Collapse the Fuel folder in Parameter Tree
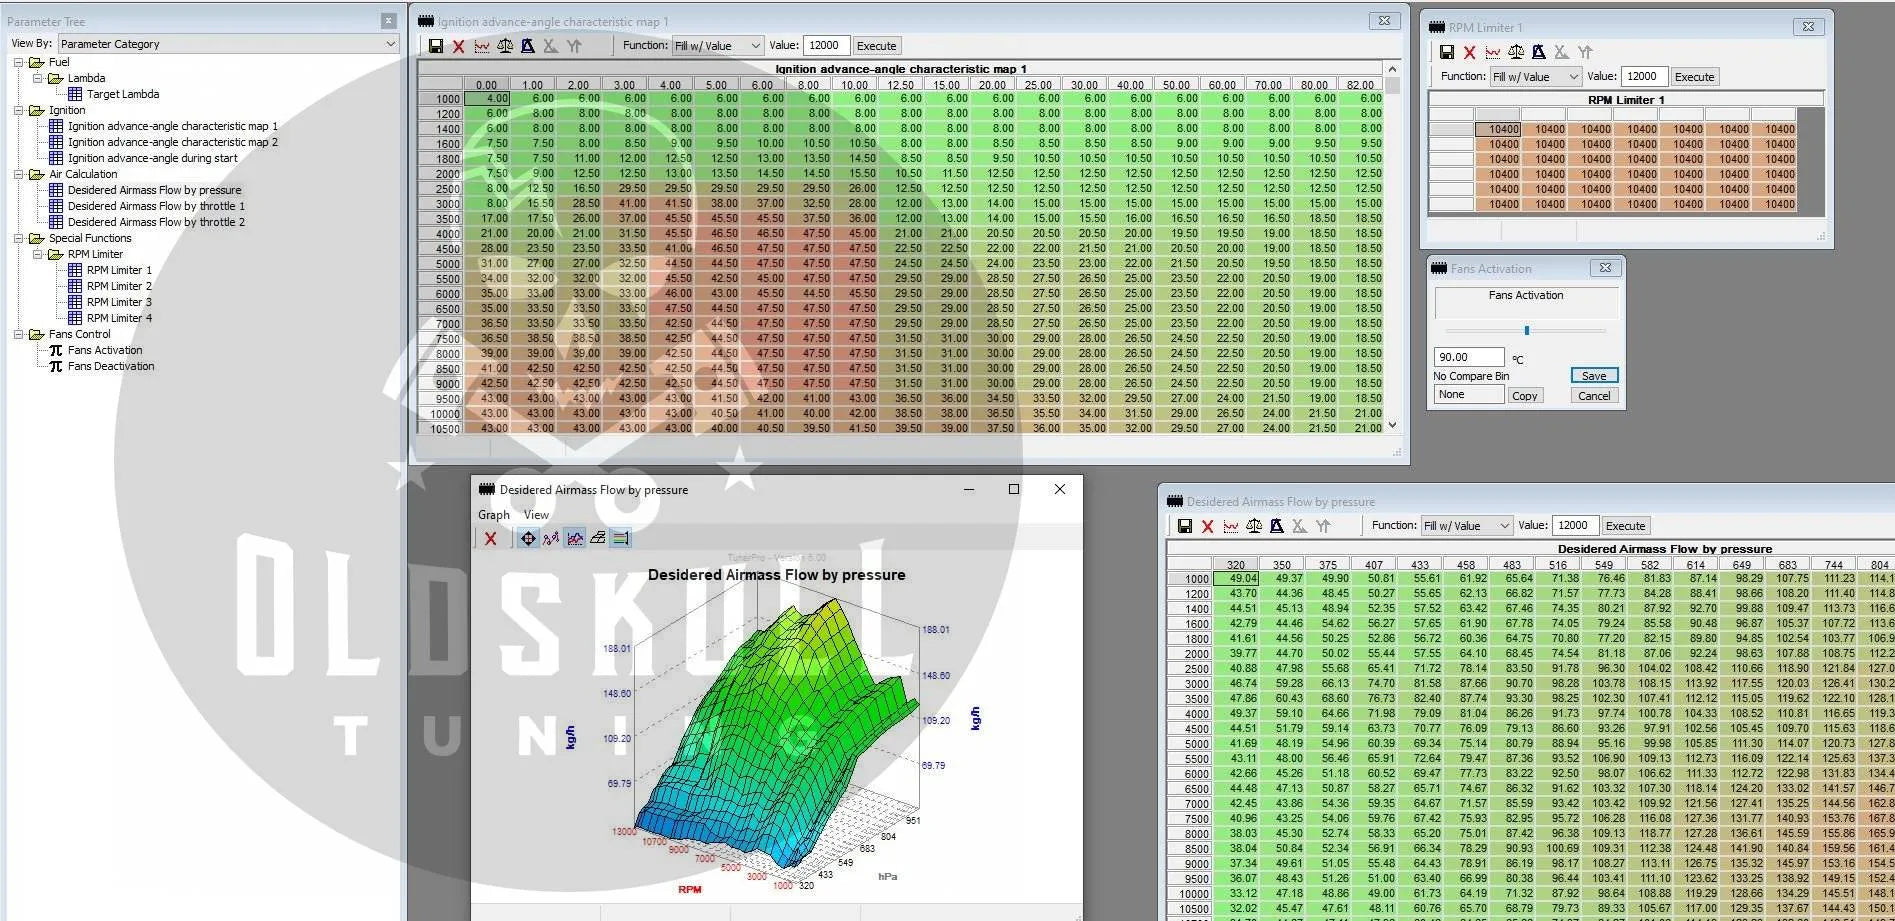Image resolution: width=1895 pixels, height=921 pixels. pyautogui.click(x=19, y=62)
